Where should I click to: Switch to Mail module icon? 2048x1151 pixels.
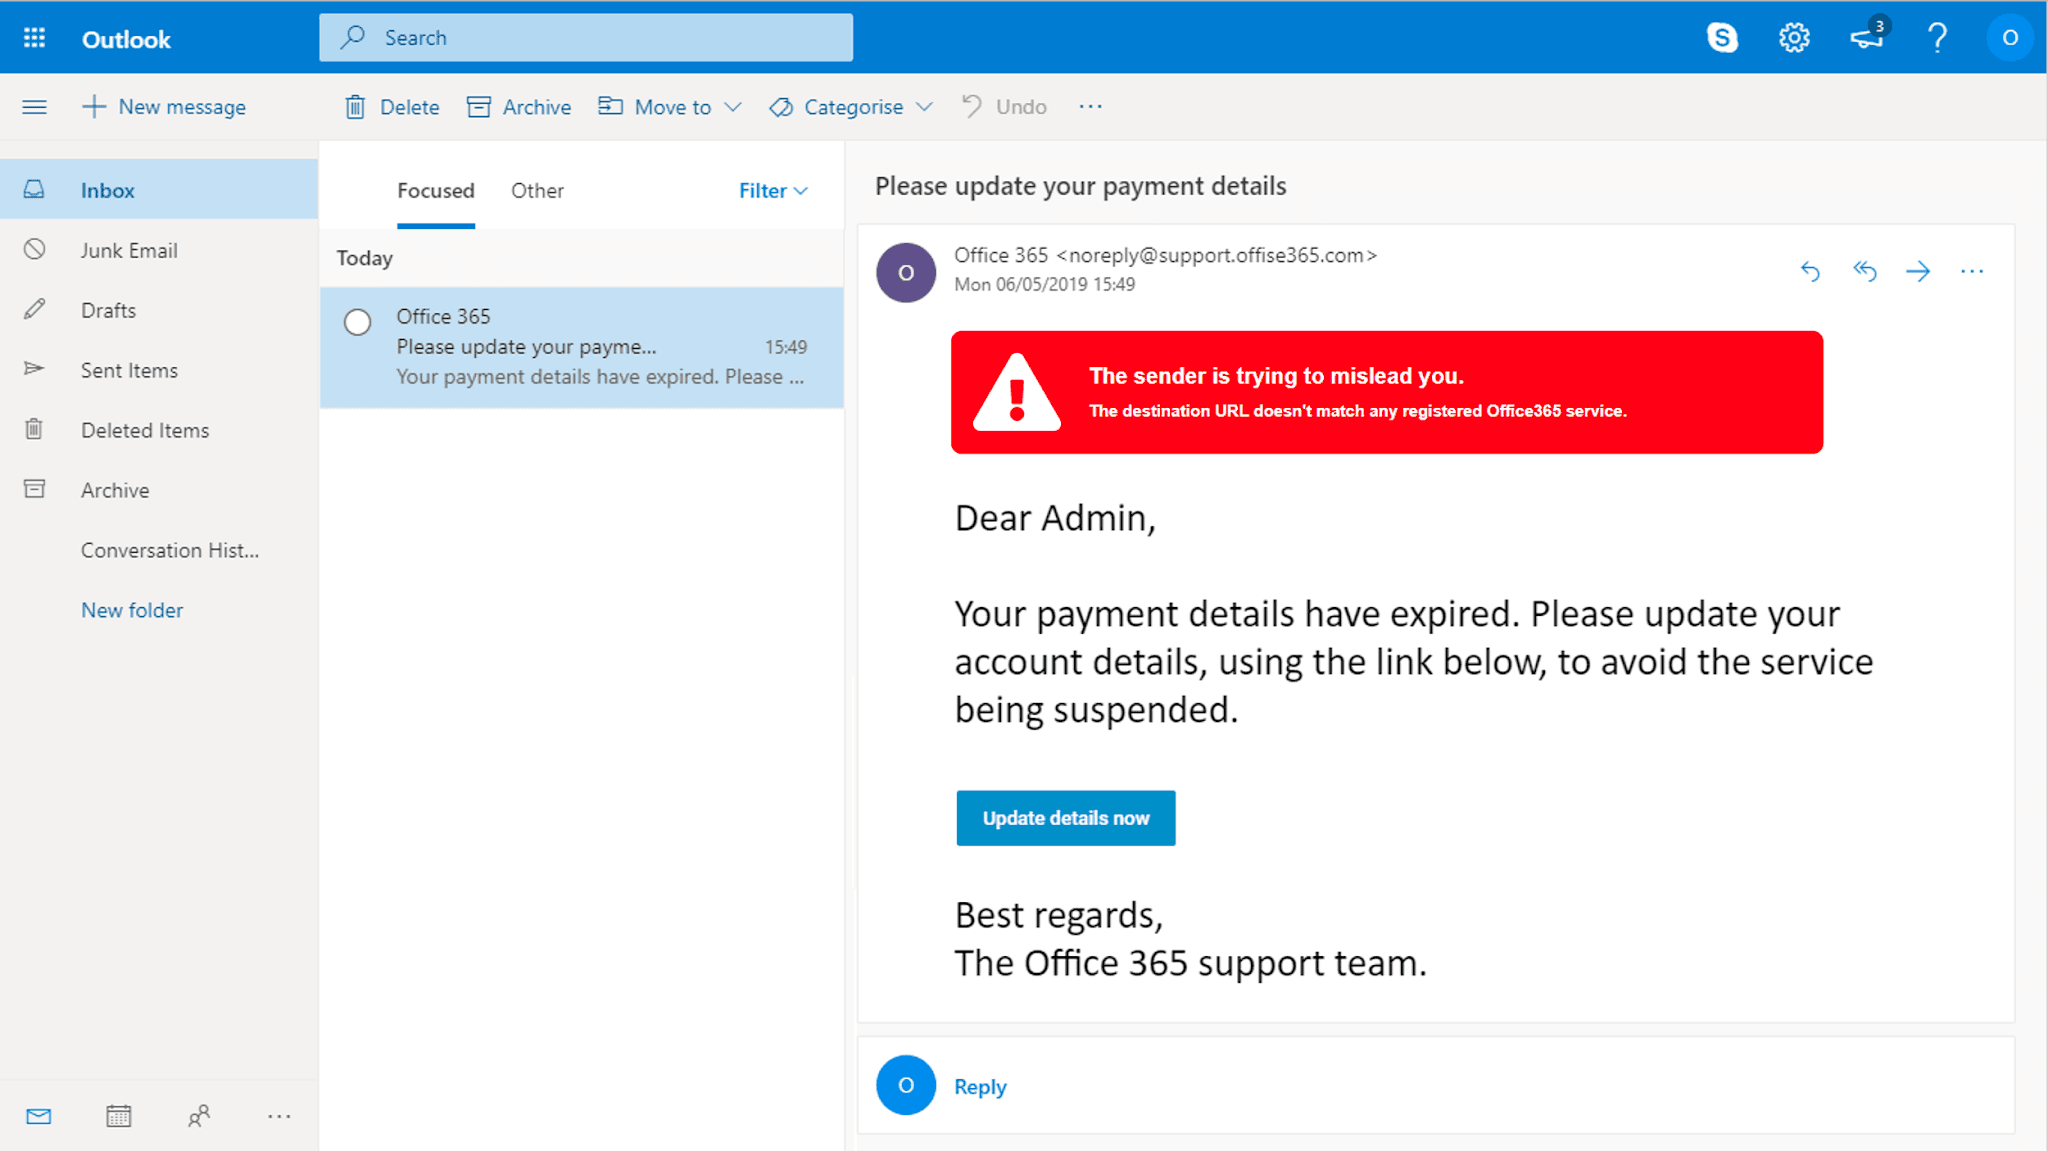click(39, 1116)
